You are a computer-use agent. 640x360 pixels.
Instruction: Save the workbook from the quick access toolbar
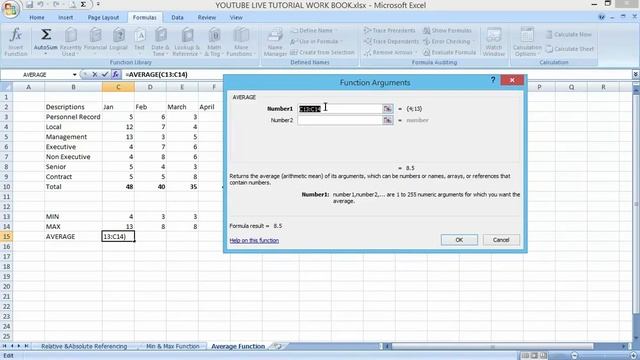click(29, 4)
